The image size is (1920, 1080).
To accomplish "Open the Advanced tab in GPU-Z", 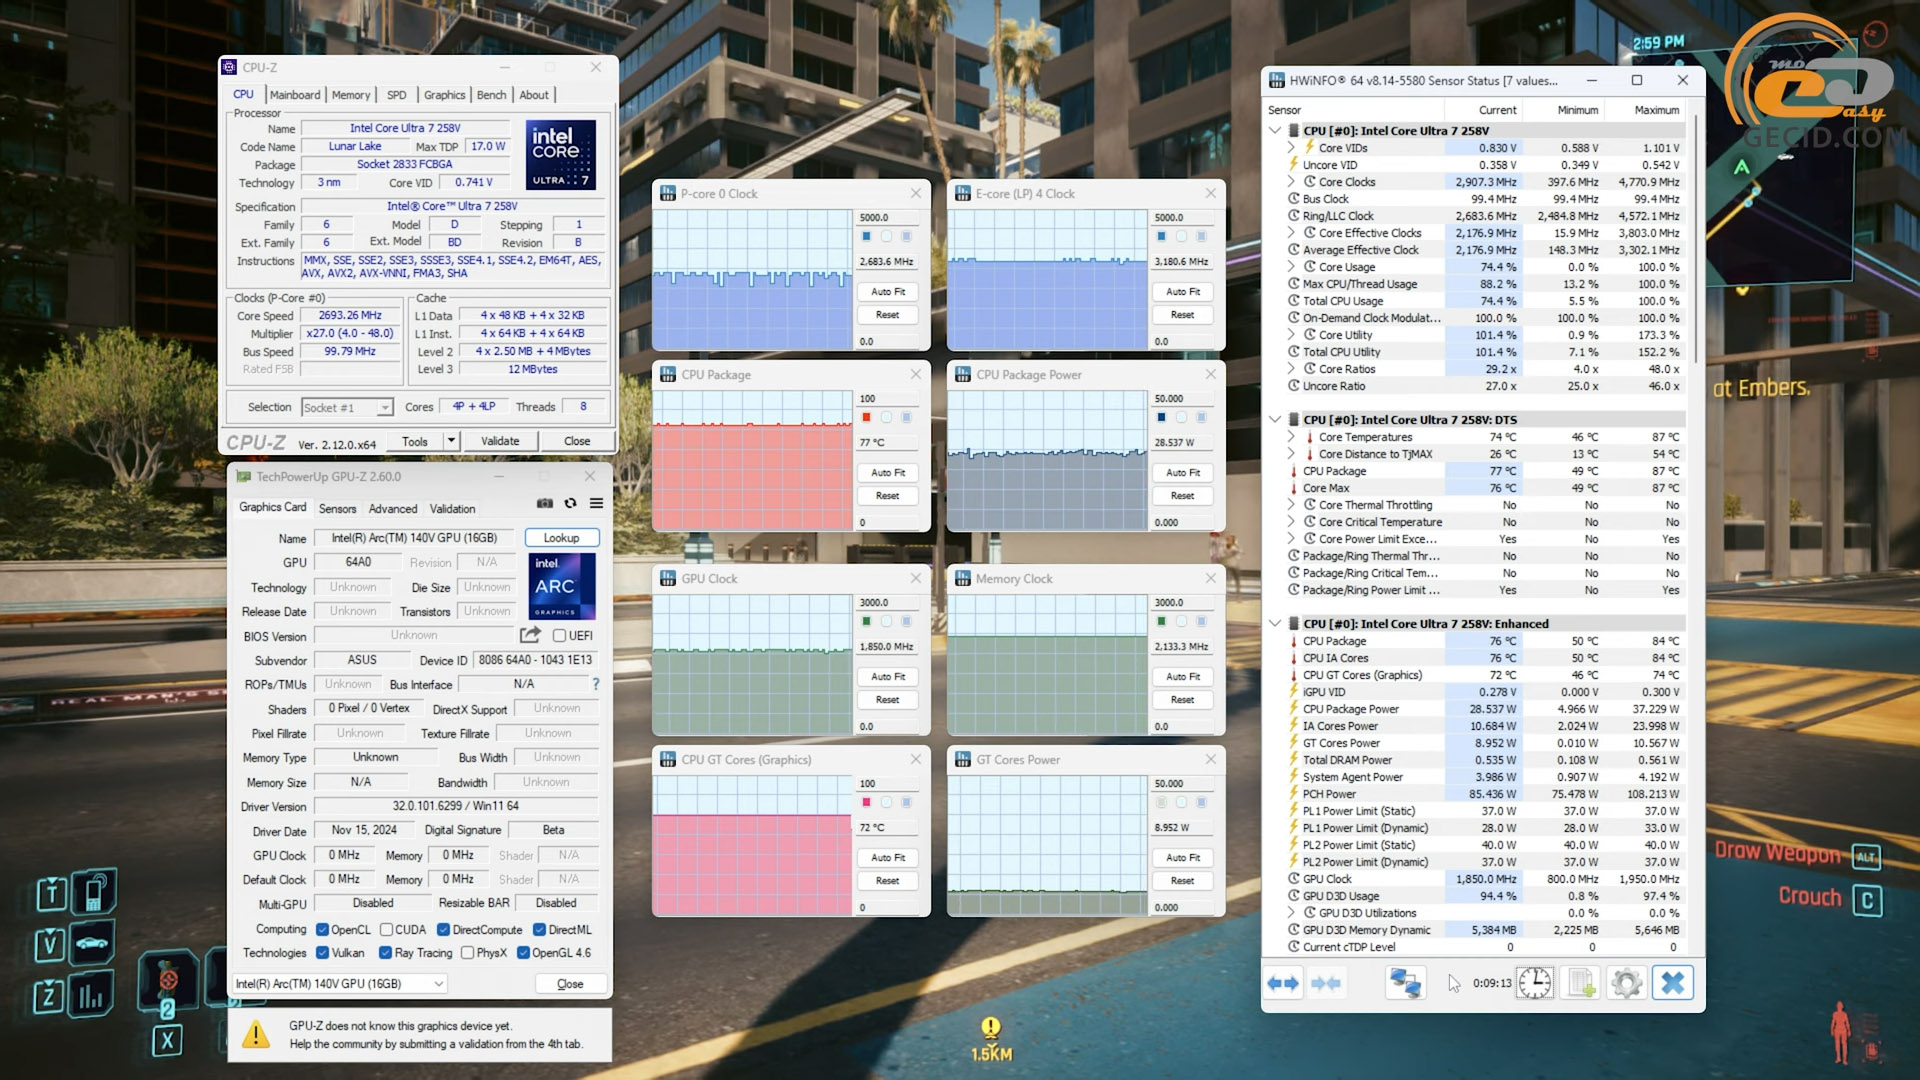I will pyautogui.click(x=393, y=509).
